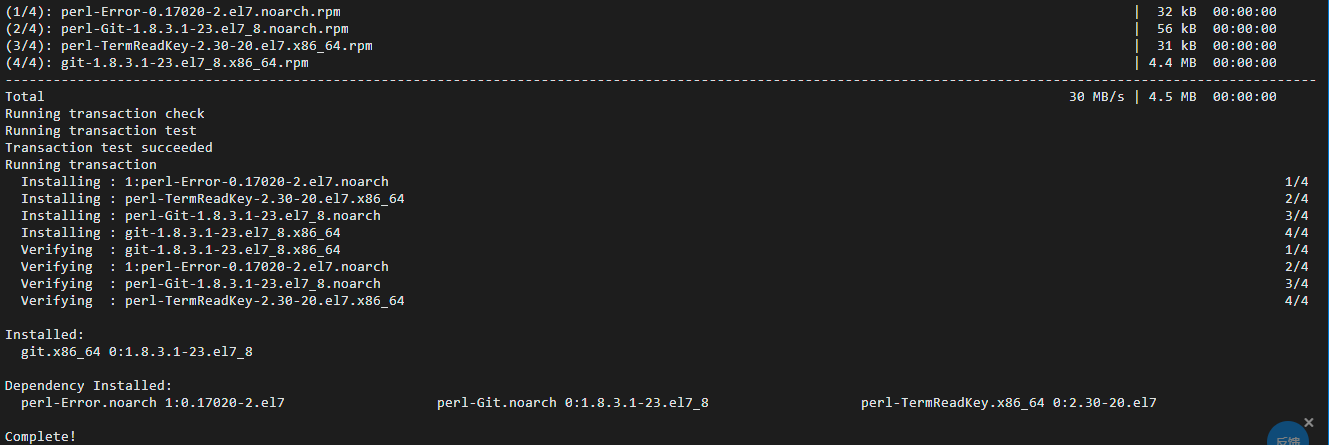Click 'Installed:' heading in terminal output
The width and height of the screenshot is (1329, 445).
tap(45, 334)
